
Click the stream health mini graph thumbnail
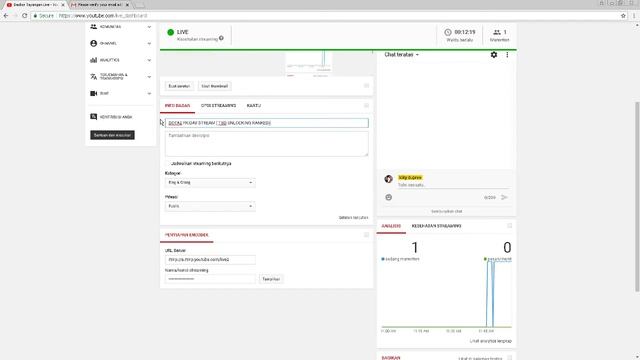[x=309, y=63]
